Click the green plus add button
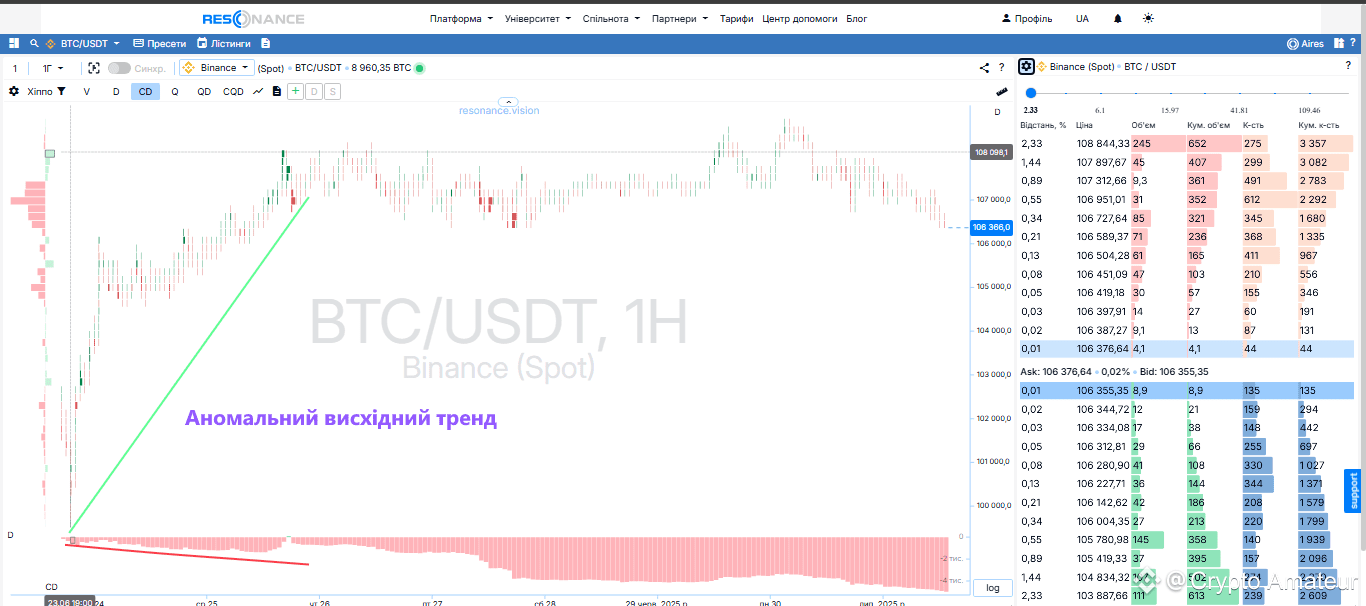 295,91
